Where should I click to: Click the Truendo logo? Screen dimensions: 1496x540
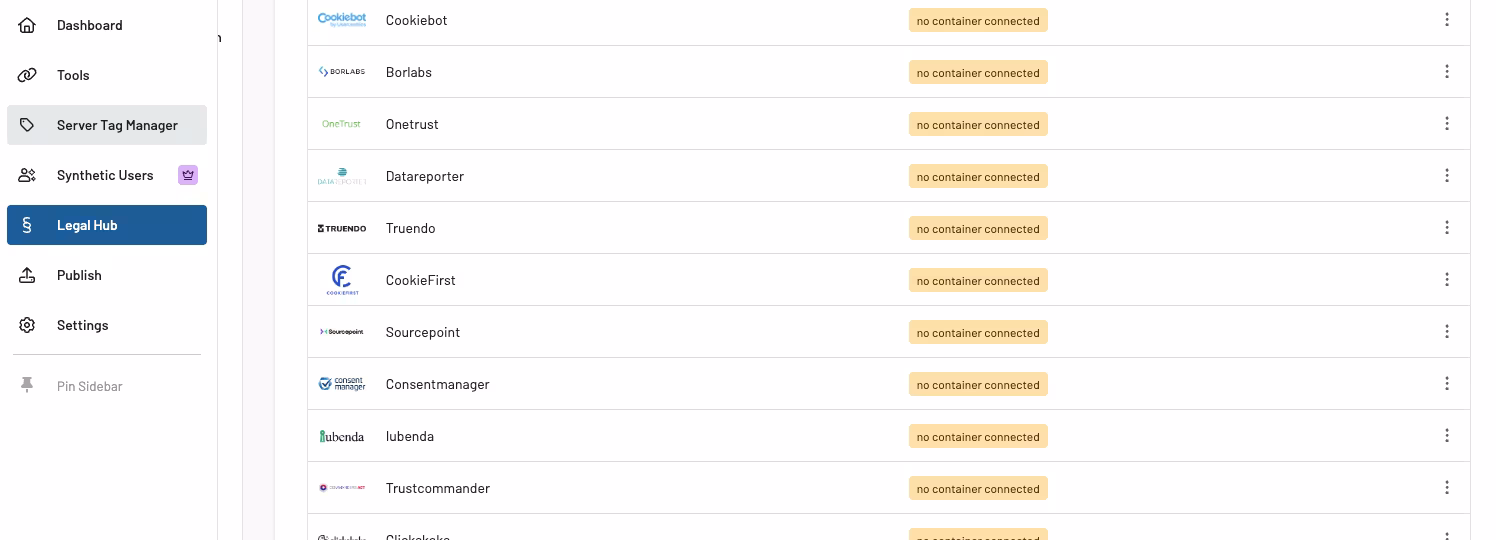(x=342, y=228)
